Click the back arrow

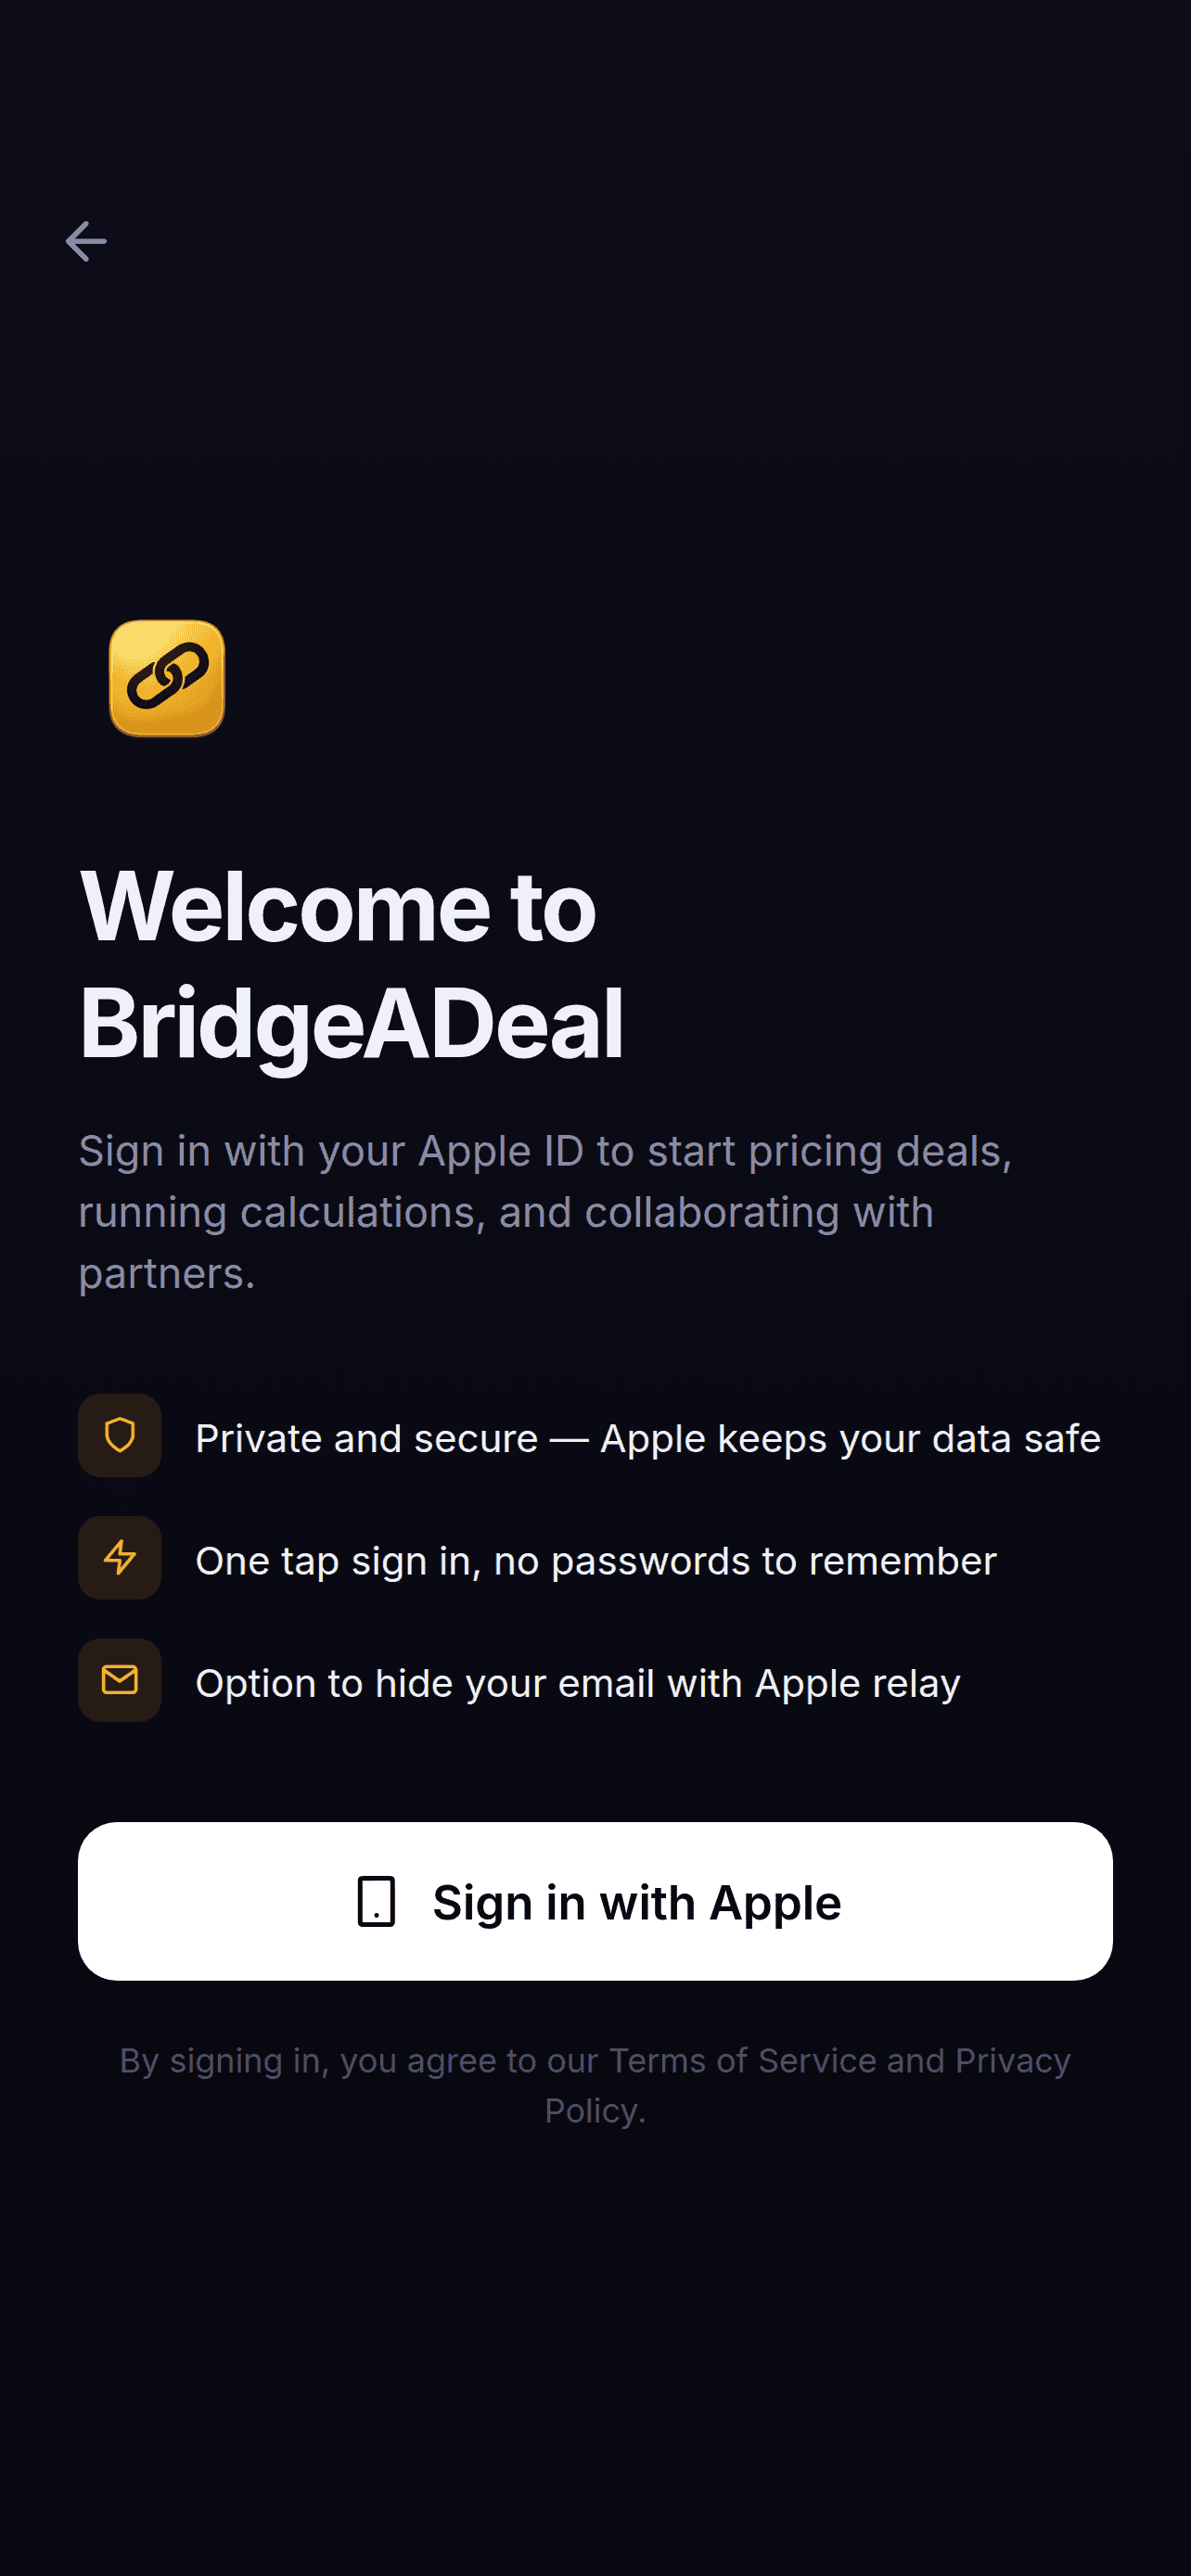click(88, 241)
